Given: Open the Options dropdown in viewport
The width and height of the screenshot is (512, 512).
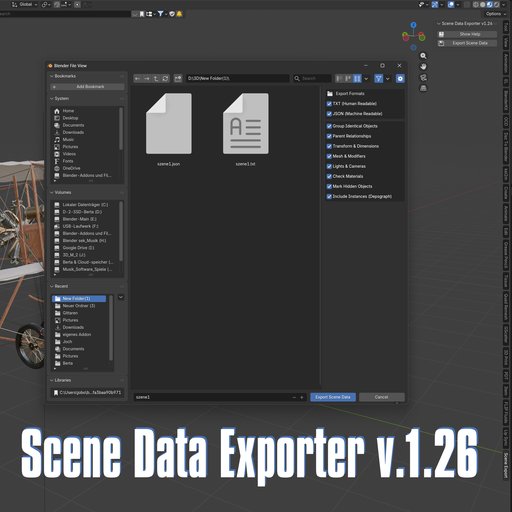Looking at the screenshot, I should pos(496,14).
